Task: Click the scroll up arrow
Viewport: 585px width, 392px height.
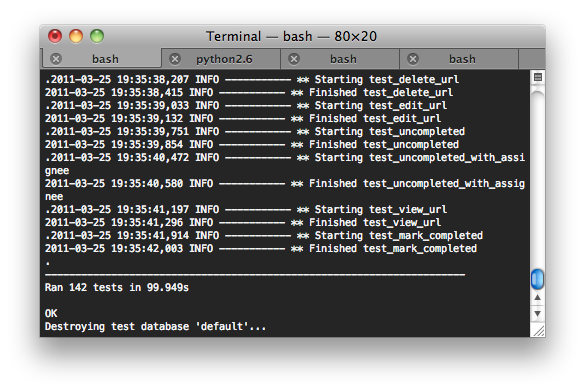Action: pos(538,298)
